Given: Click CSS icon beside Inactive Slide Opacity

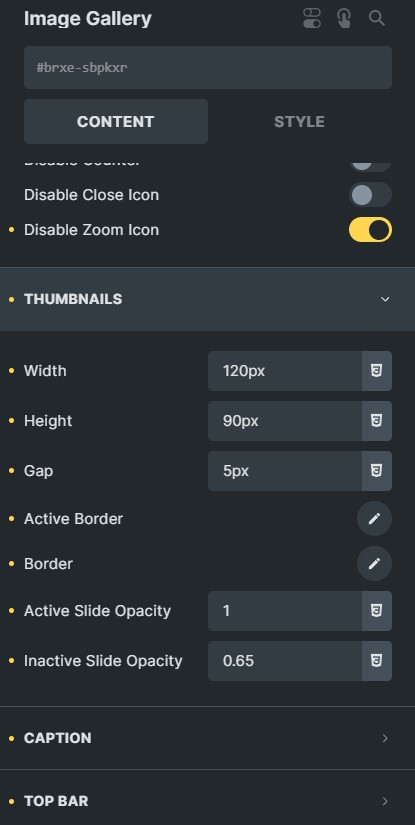Looking at the screenshot, I should click(376, 661).
